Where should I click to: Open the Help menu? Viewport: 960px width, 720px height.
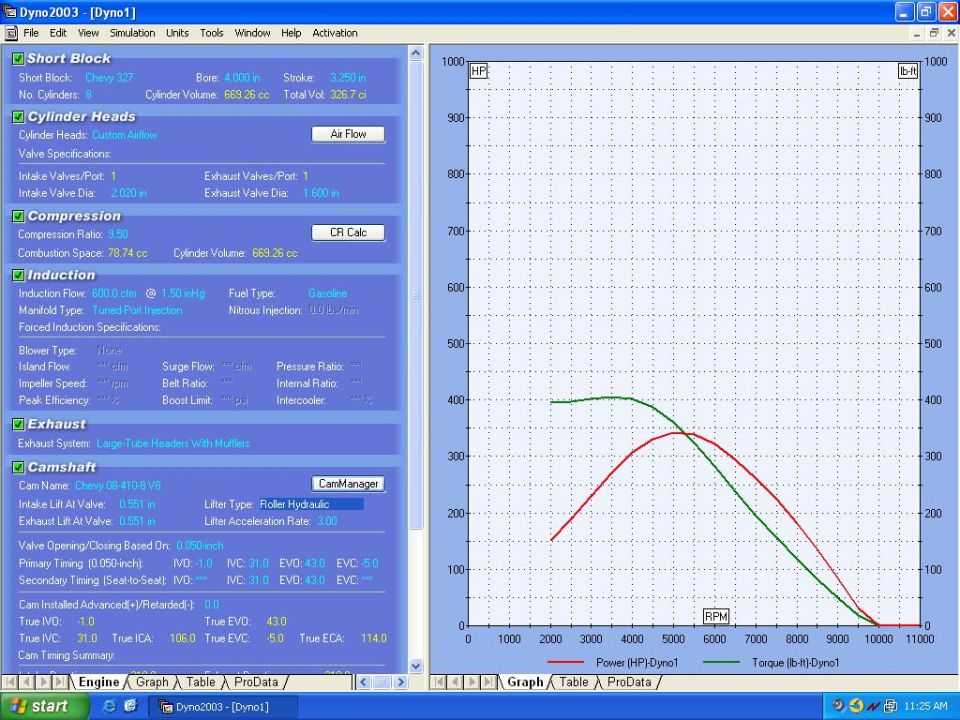coord(291,33)
